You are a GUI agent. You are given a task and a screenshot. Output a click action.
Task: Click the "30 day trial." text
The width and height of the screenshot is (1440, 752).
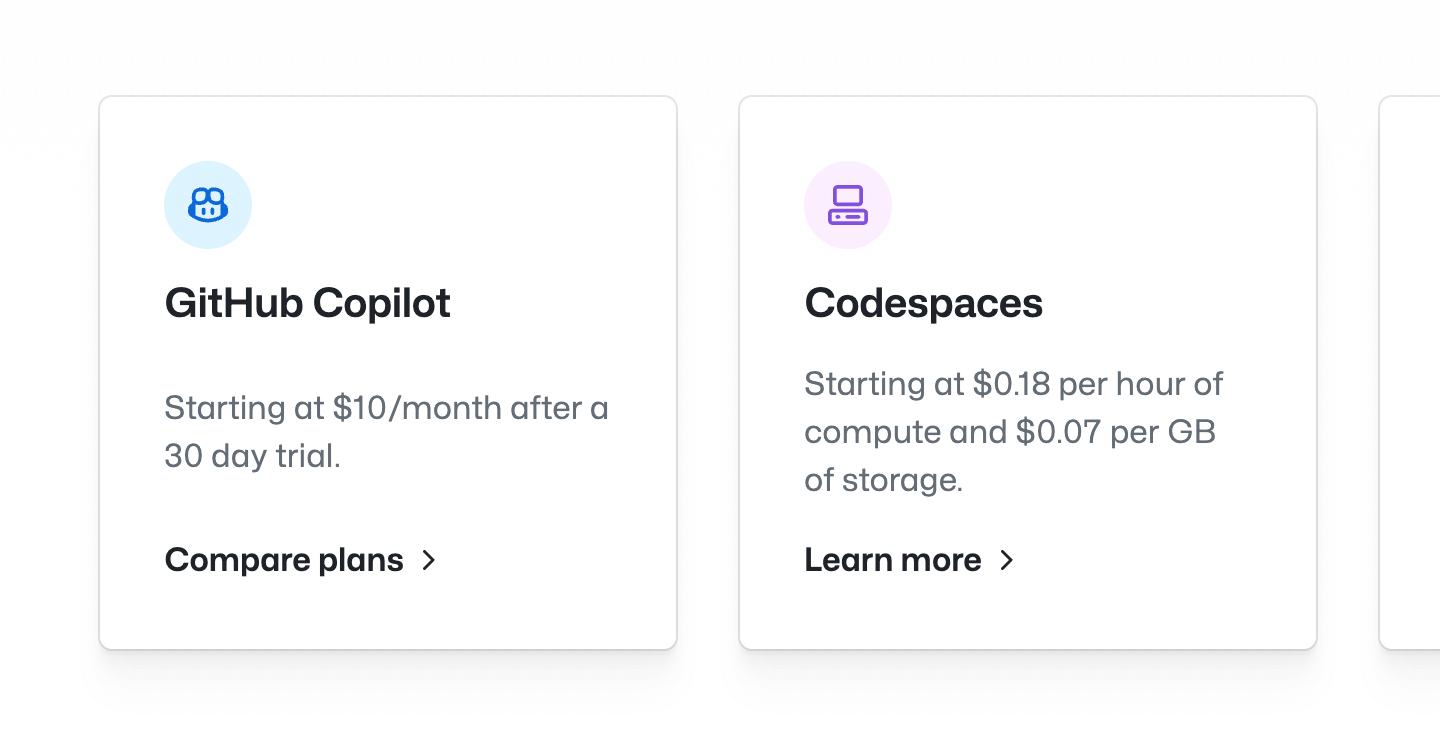click(253, 456)
